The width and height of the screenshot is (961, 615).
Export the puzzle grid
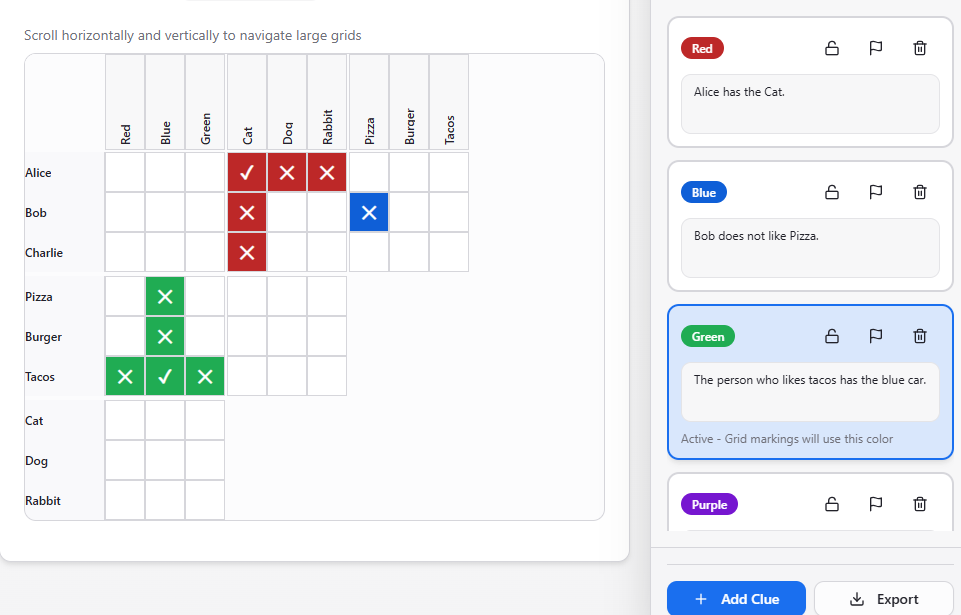(x=884, y=599)
